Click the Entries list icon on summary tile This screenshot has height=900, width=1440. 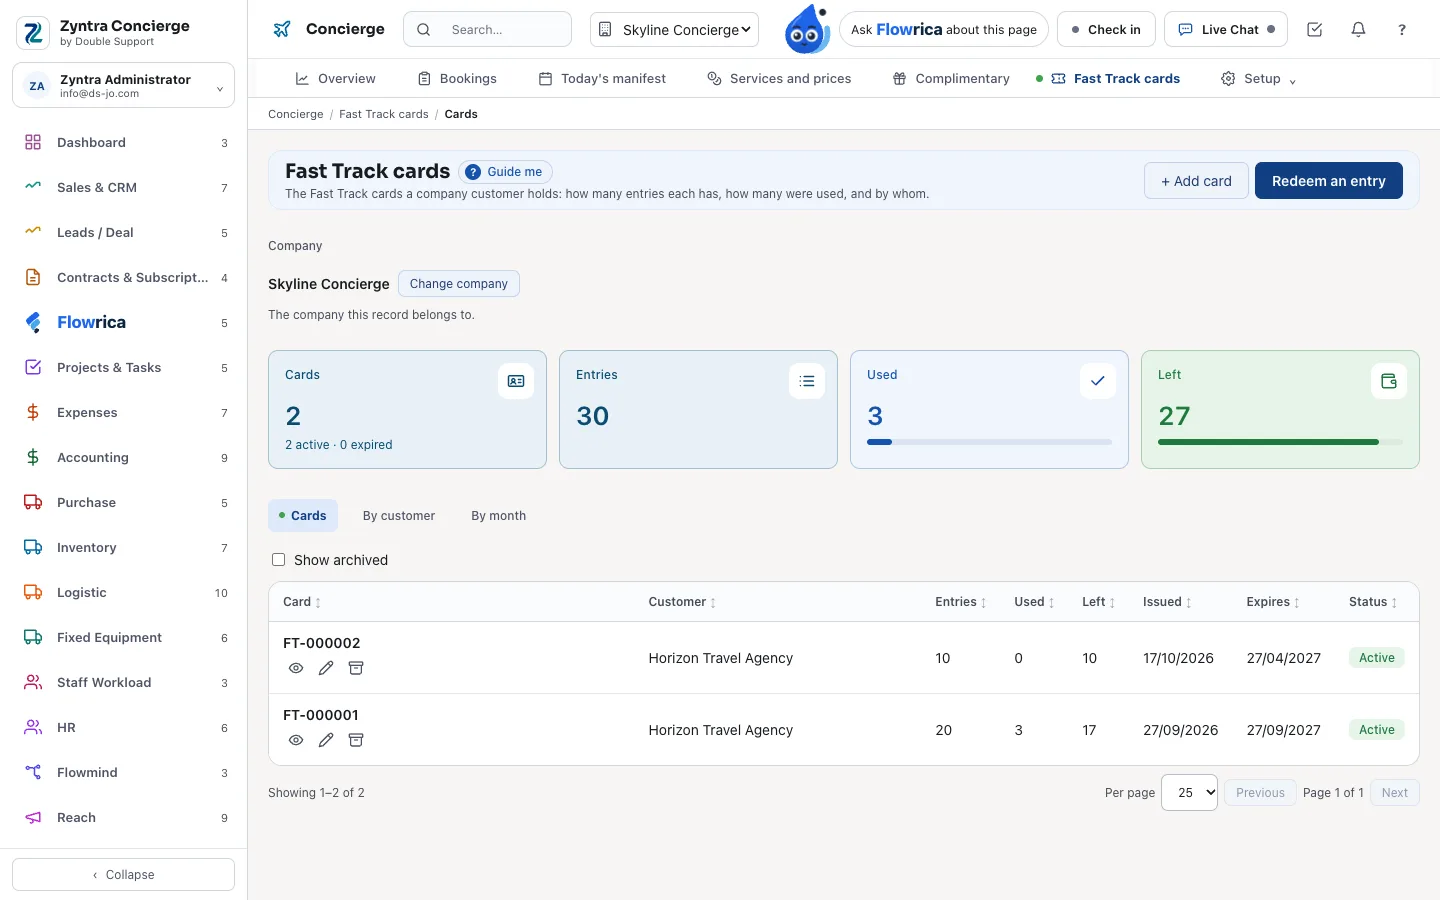click(x=807, y=381)
